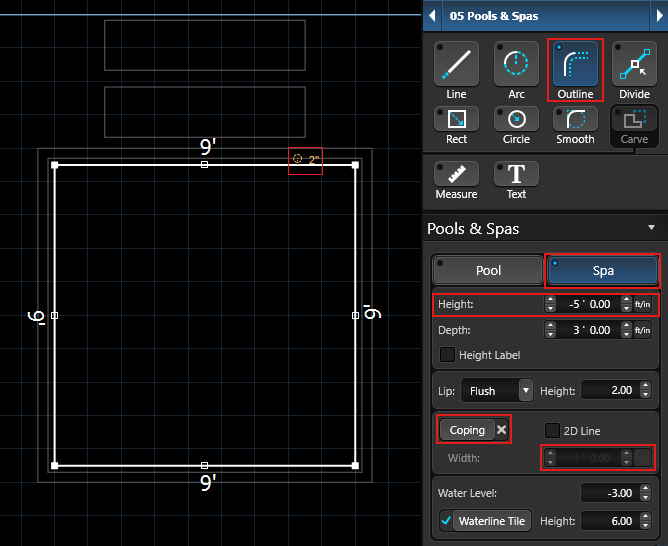The image size is (668, 546).
Task: Check the 2D Line option
Action: (553, 430)
